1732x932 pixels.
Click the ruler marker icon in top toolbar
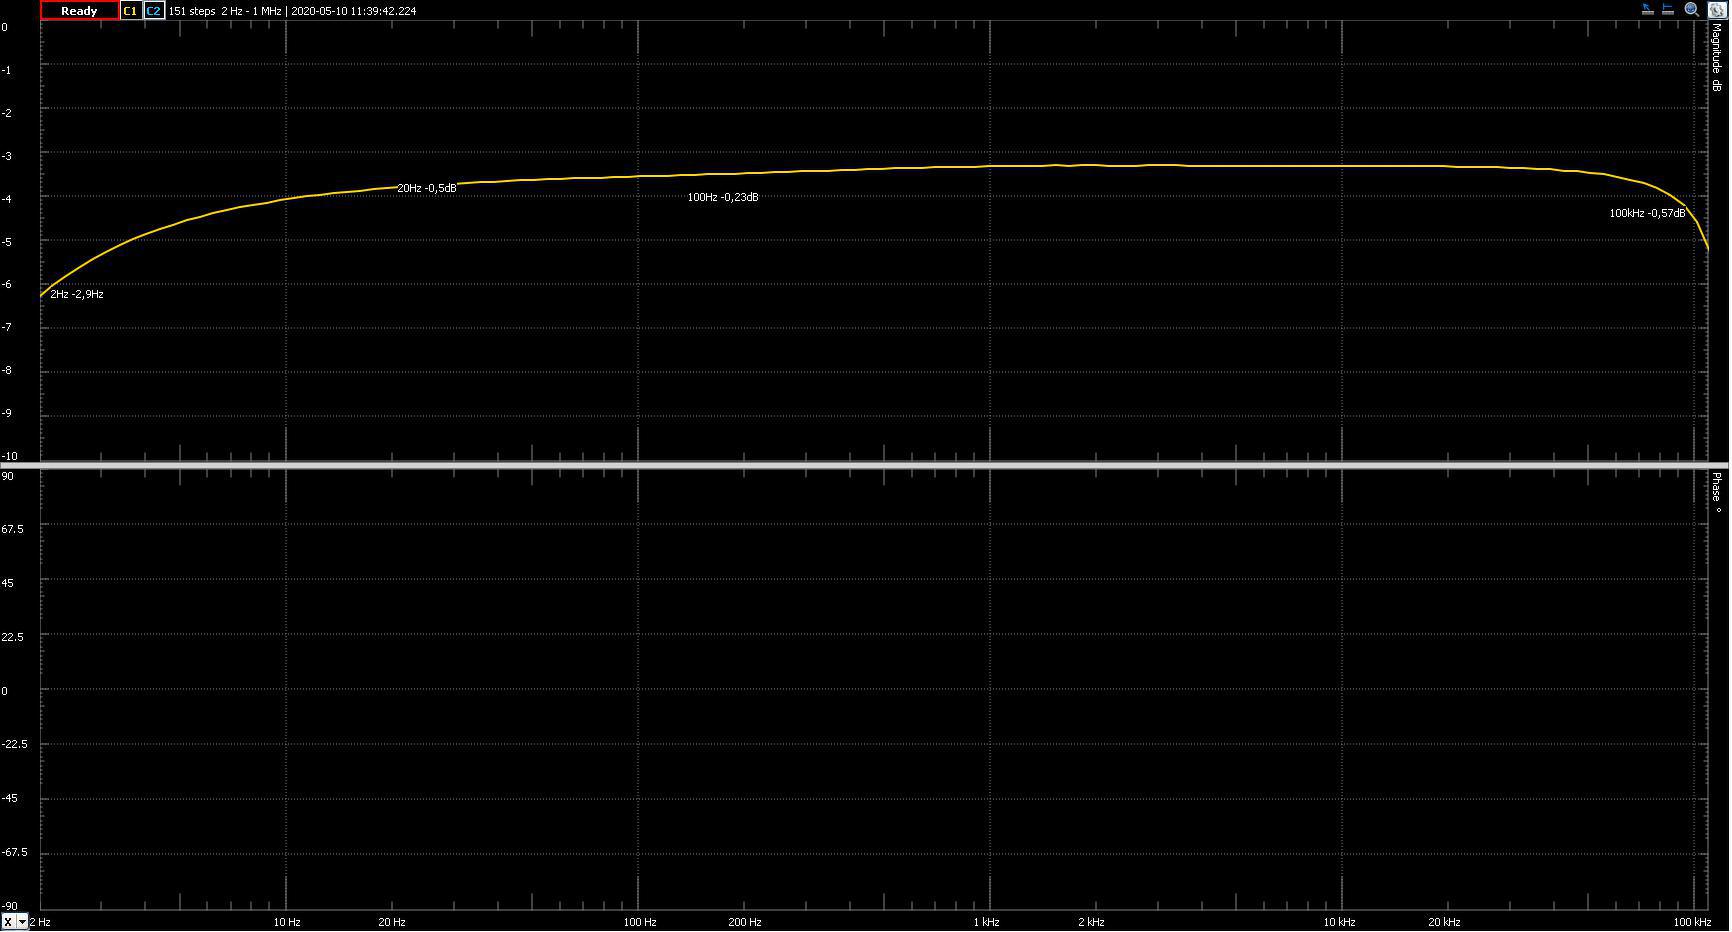pyautogui.click(x=1668, y=10)
